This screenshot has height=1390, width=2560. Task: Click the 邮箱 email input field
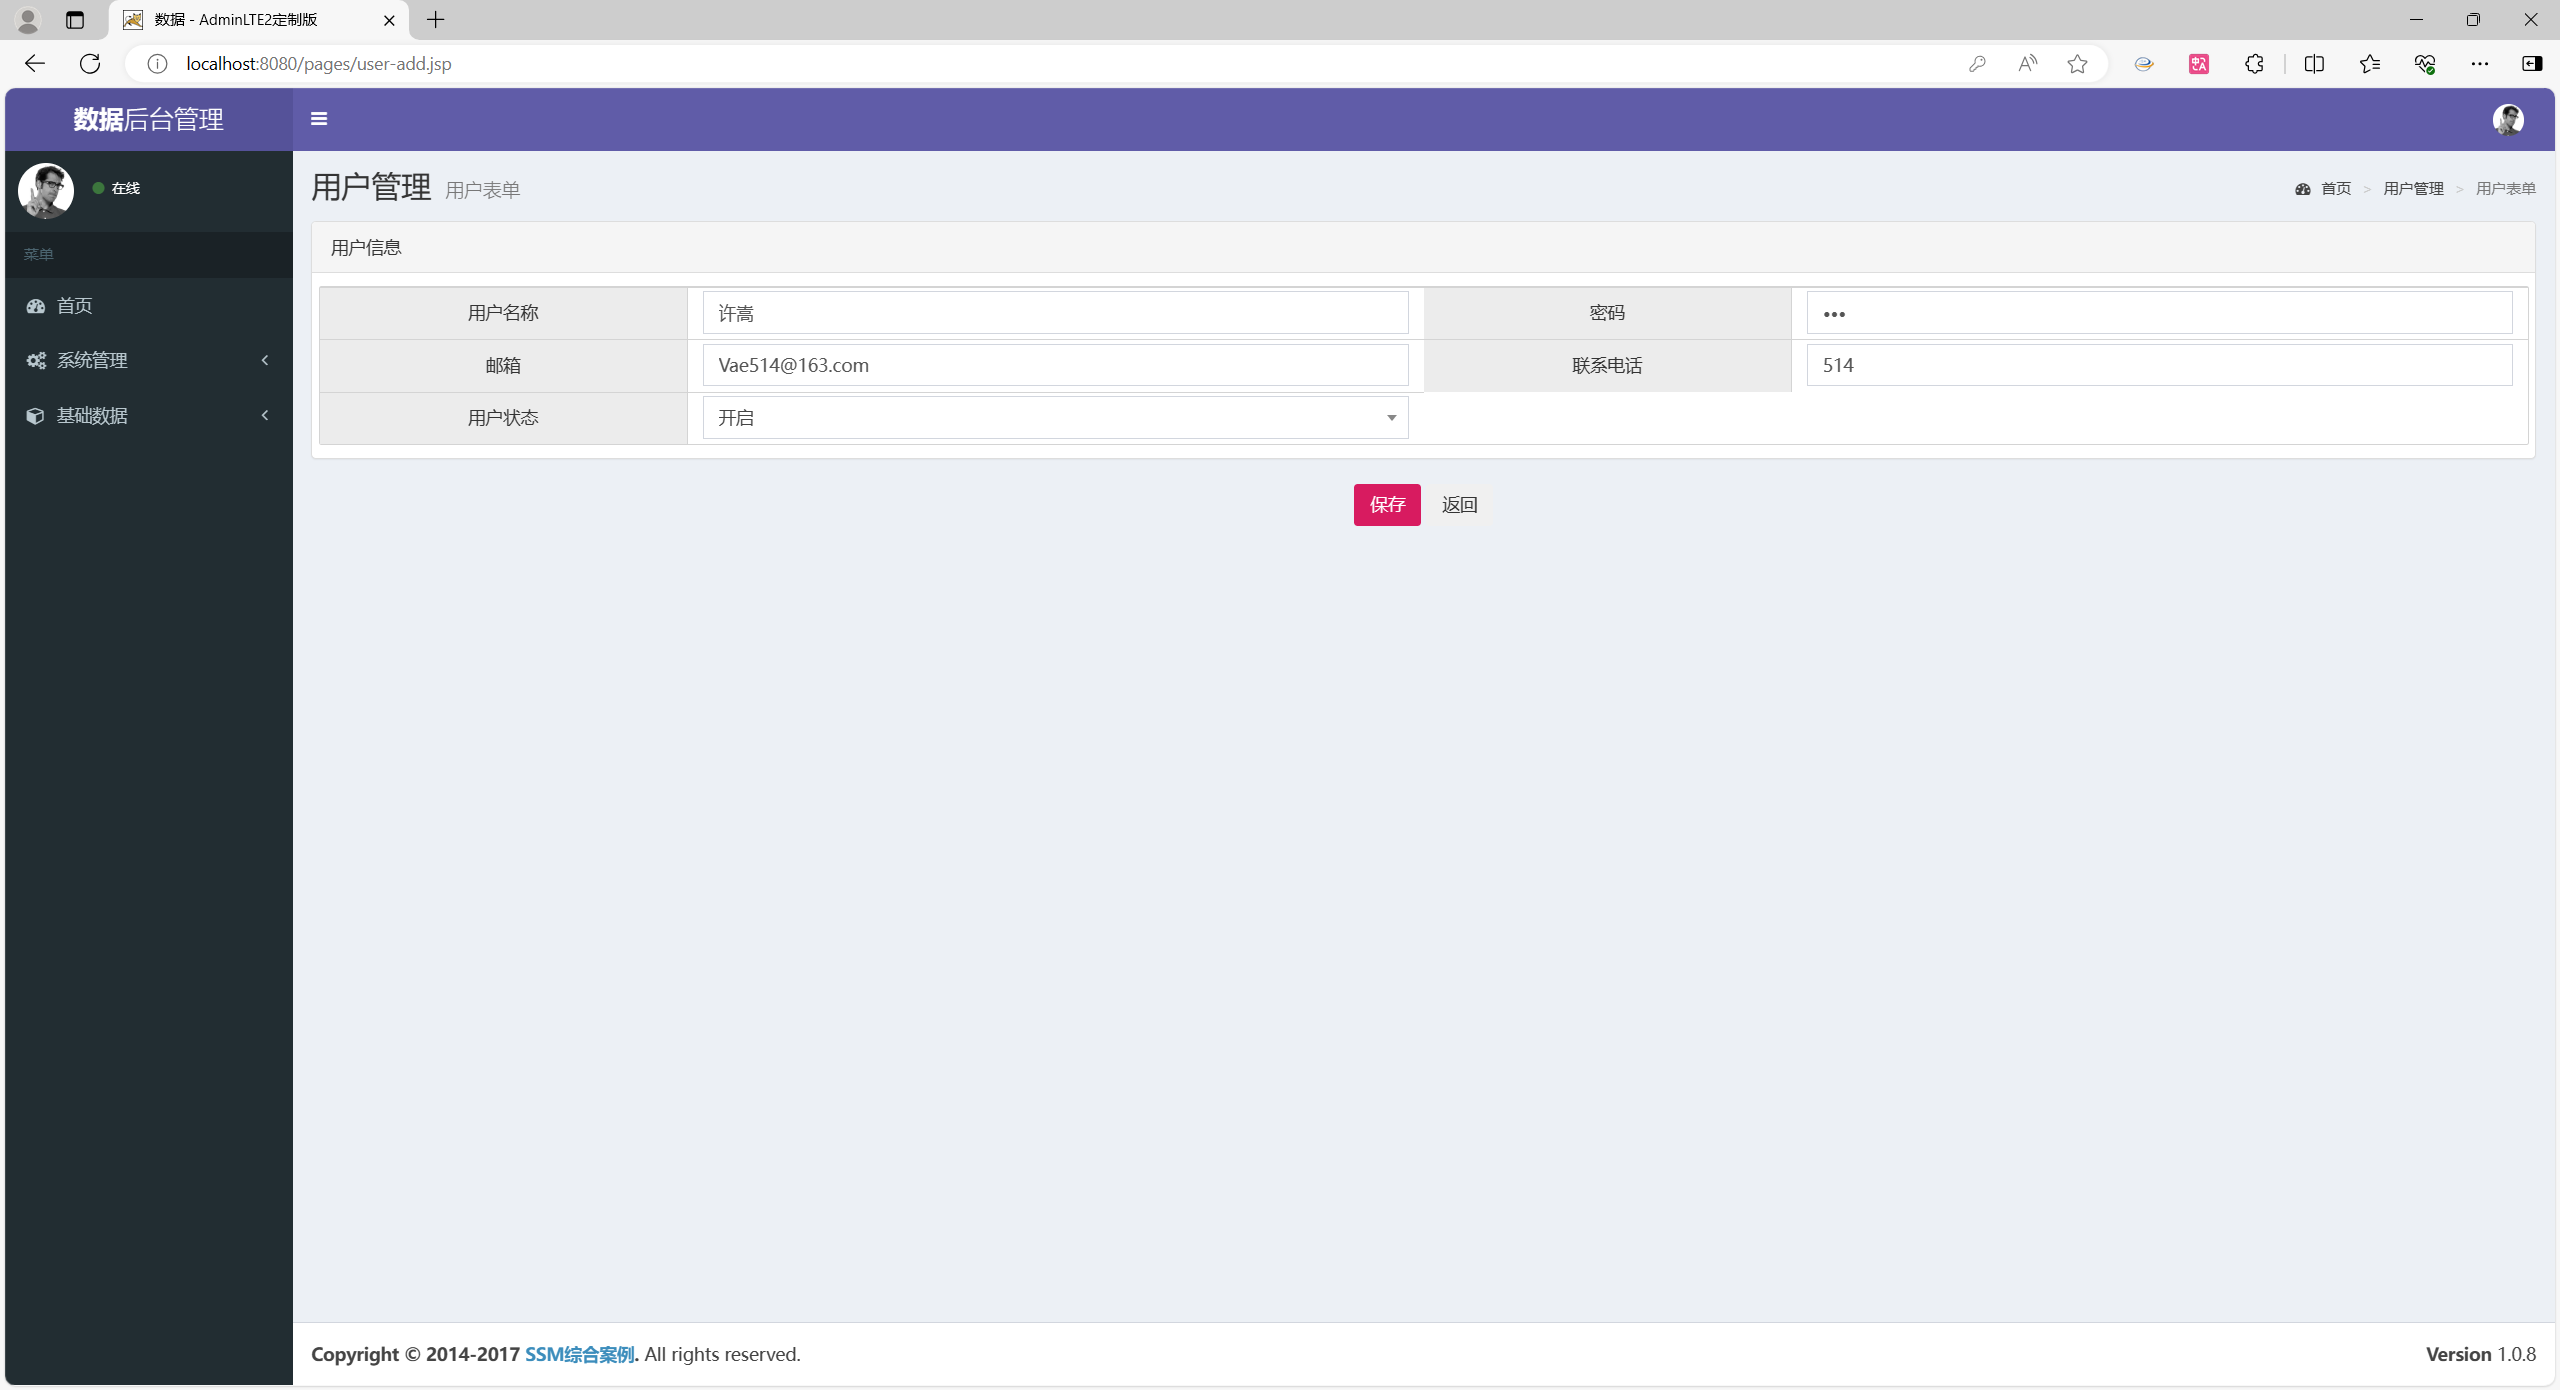click(1055, 365)
